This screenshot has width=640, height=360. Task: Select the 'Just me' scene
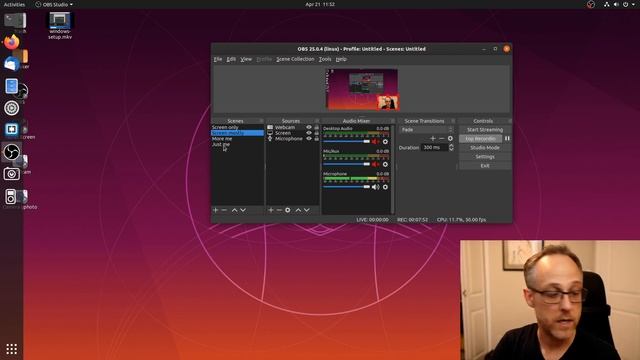(237, 144)
